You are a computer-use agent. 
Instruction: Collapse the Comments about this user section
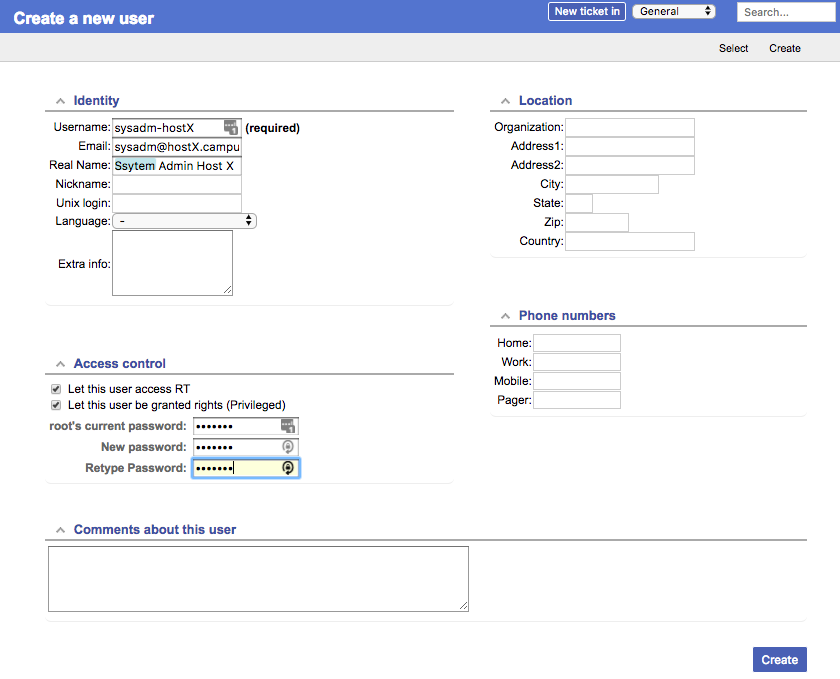tap(61, 529)
